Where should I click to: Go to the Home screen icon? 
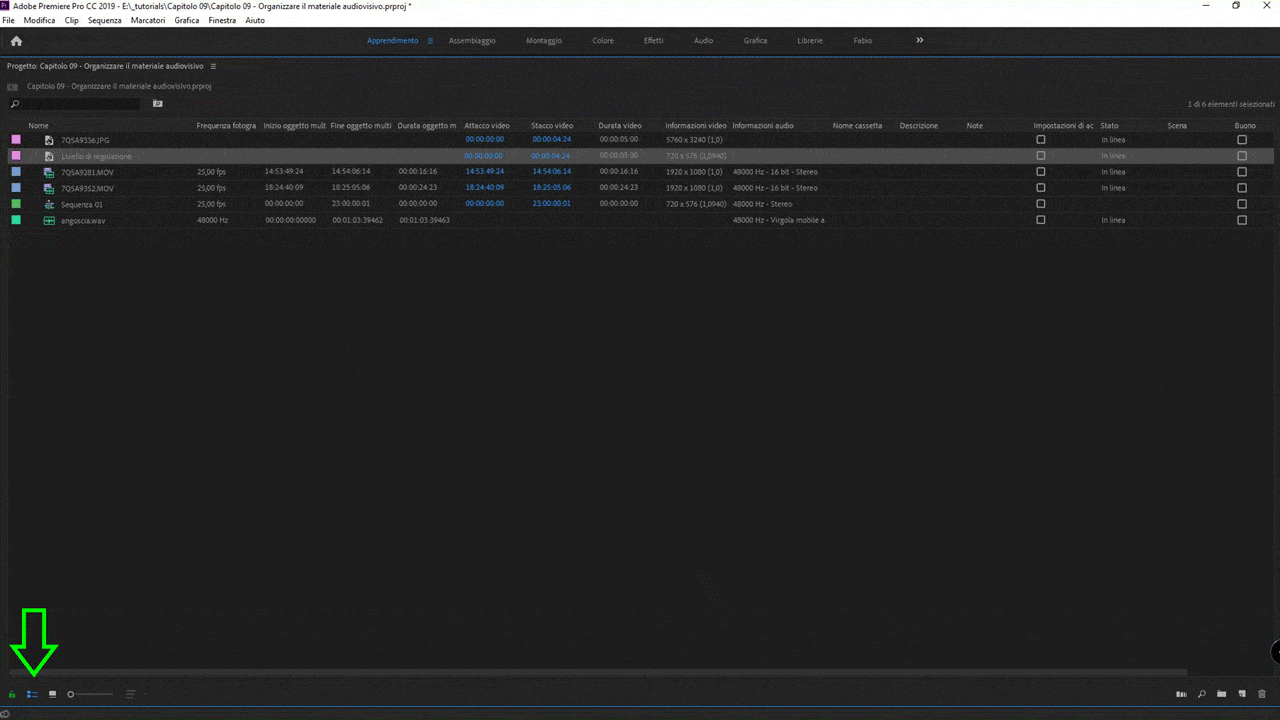pyautogui.click(x=16, y=41)
